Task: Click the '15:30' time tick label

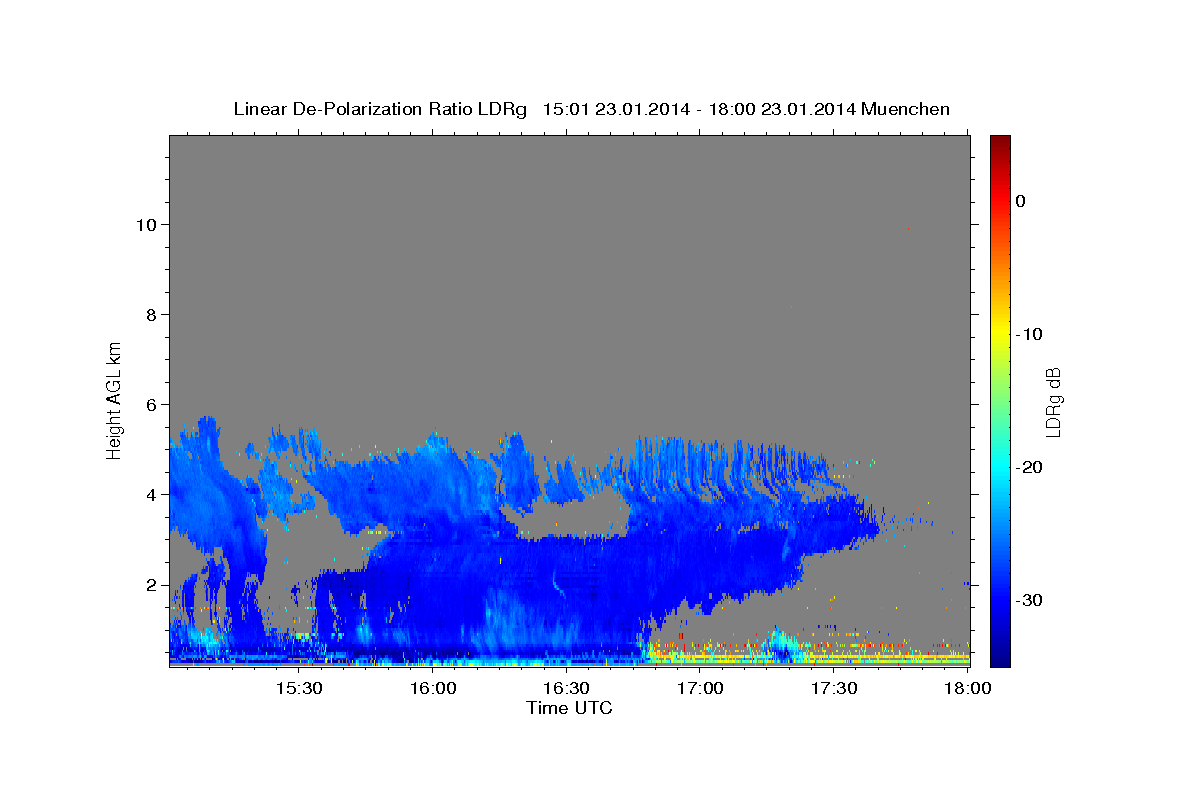Action: click(298, 689)
